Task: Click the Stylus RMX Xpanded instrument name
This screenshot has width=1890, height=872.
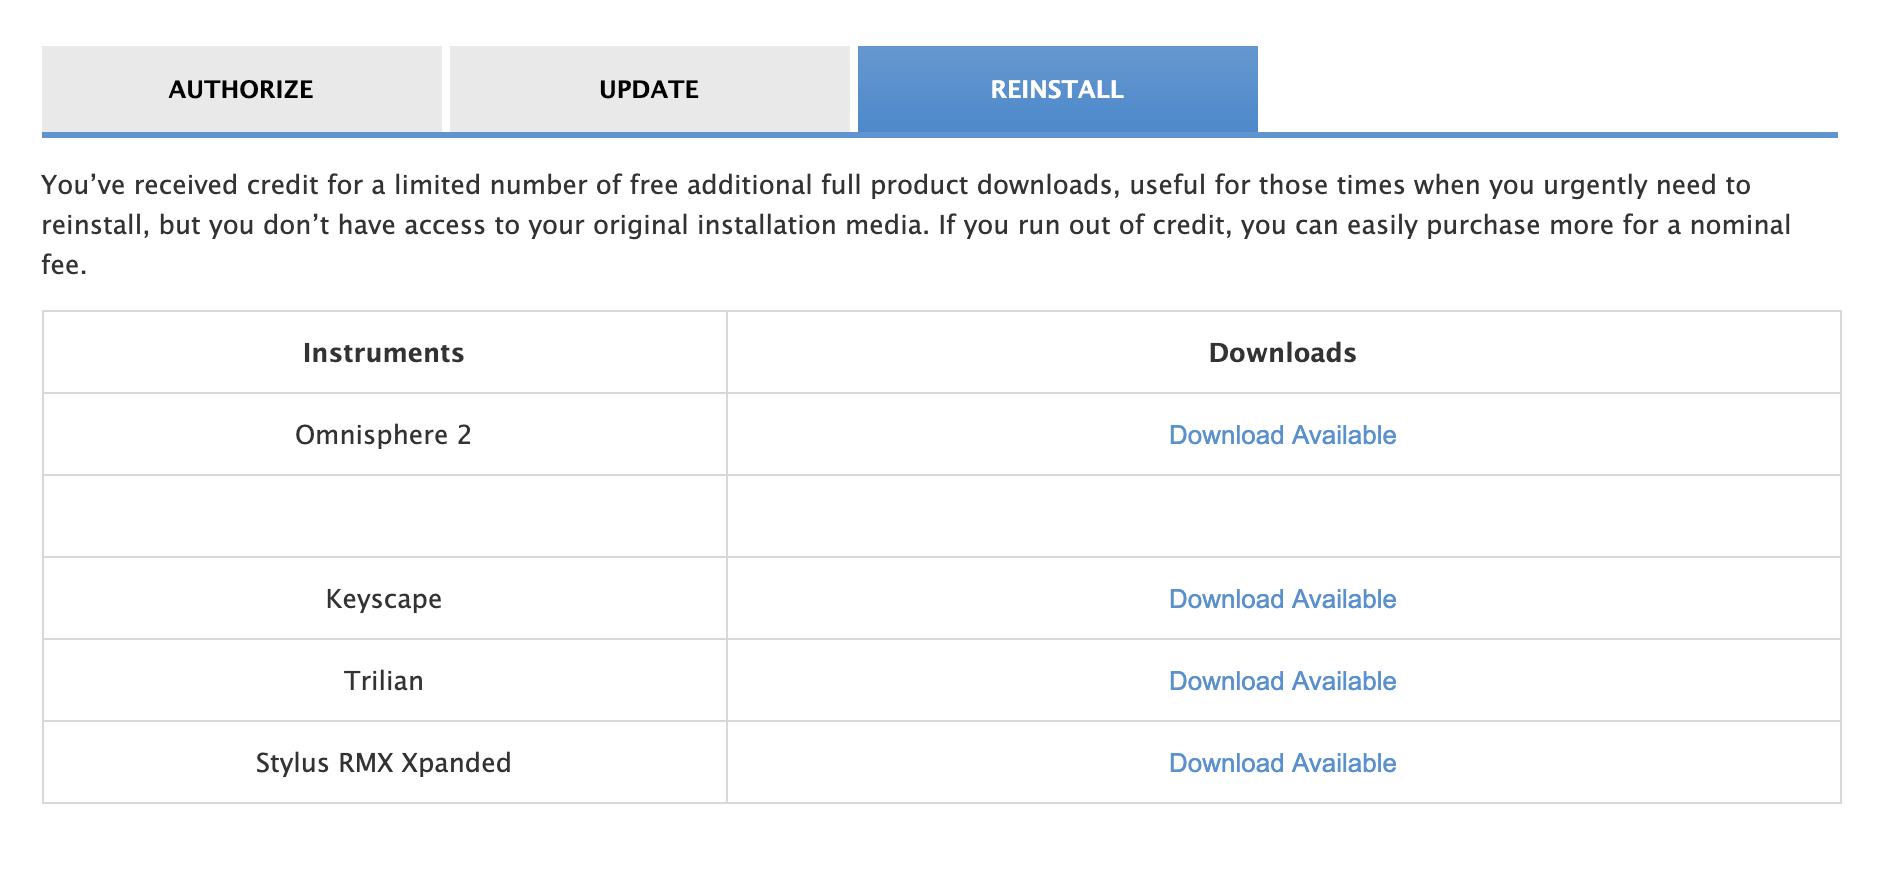Action: [384, 763]
